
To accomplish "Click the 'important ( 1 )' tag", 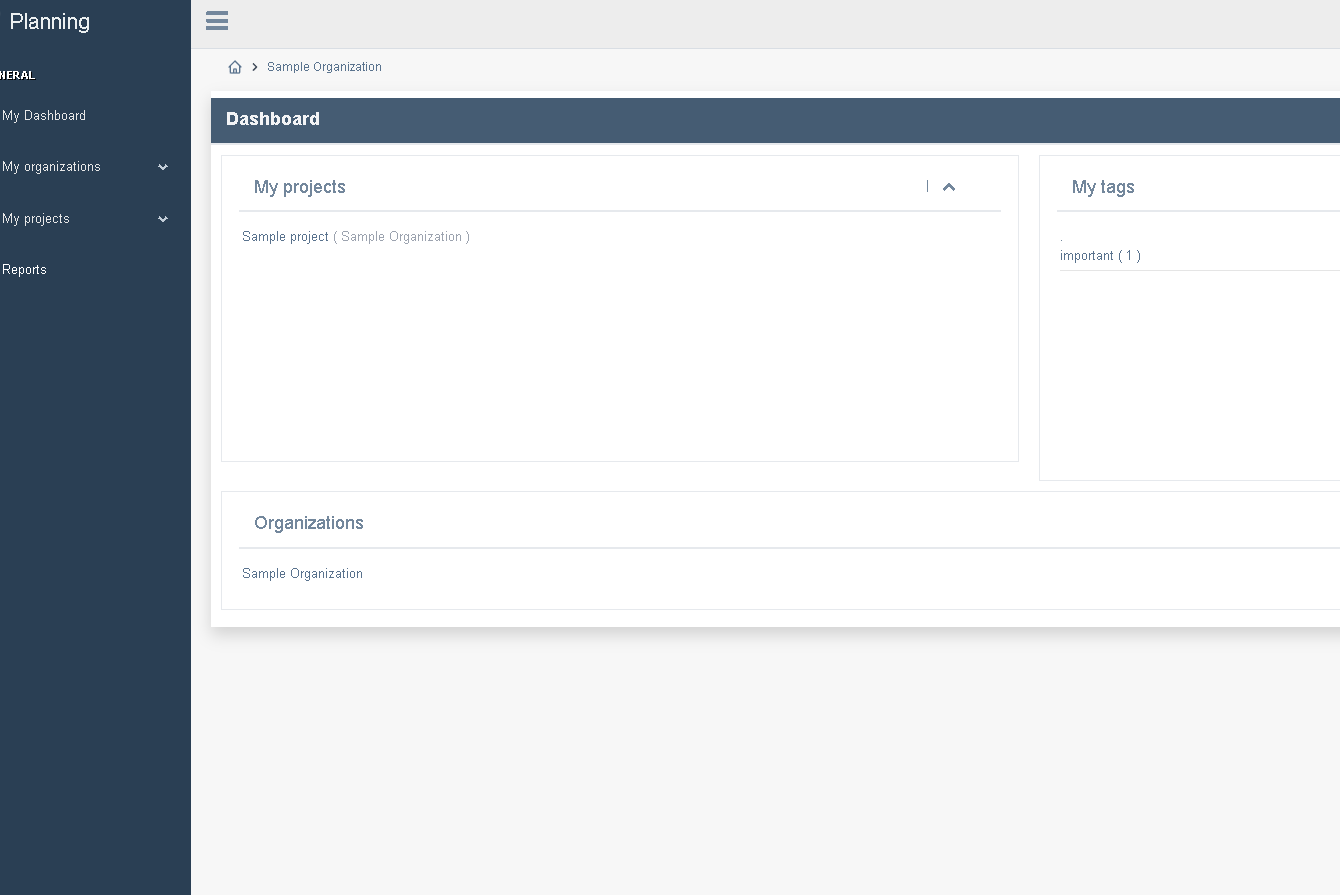I will pyautogui.click(x=1100, y=256).
